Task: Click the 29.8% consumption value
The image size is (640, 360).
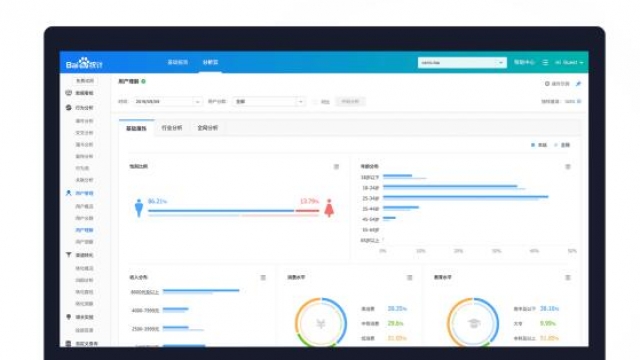Action: point(395,323)
